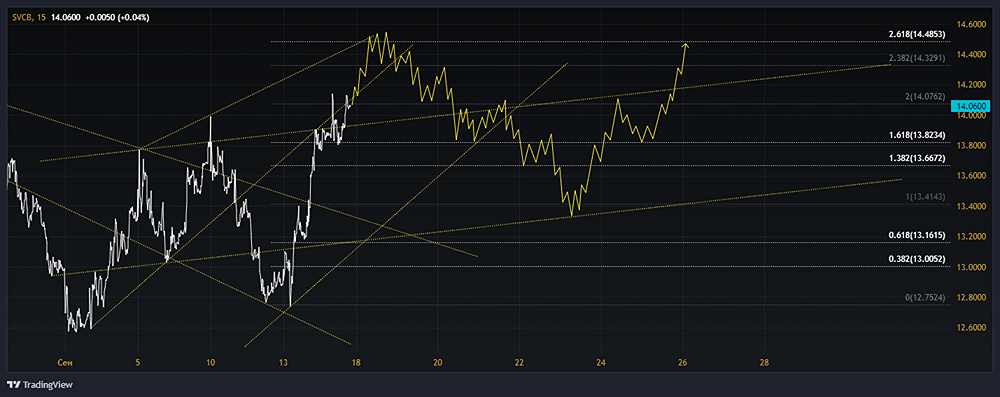Click the +0.0050 (+0.04%) change value
The width and height of the screenshot is (1000, 397).
click(117, 17)
